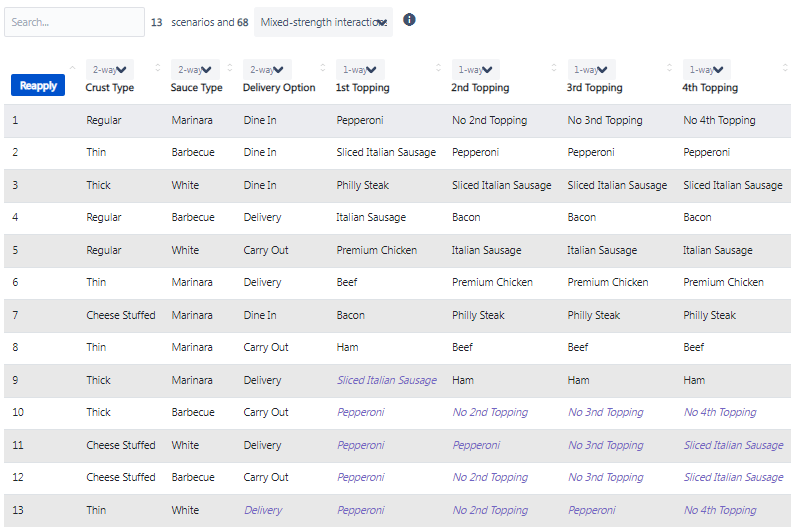
Task: Open the 1-way dropdown for 1st Topping
Action: pos(360,70)
